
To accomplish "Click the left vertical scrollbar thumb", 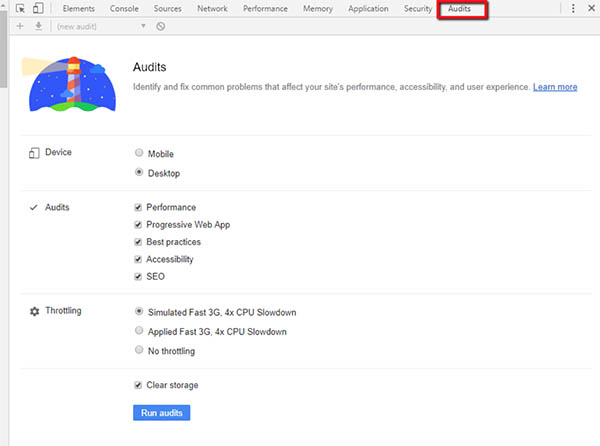I will 3,50.
